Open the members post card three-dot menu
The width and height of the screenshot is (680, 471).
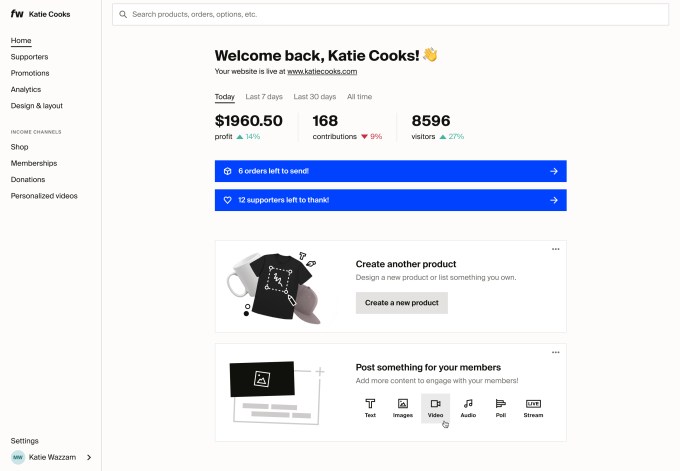(x=556, y=352)
